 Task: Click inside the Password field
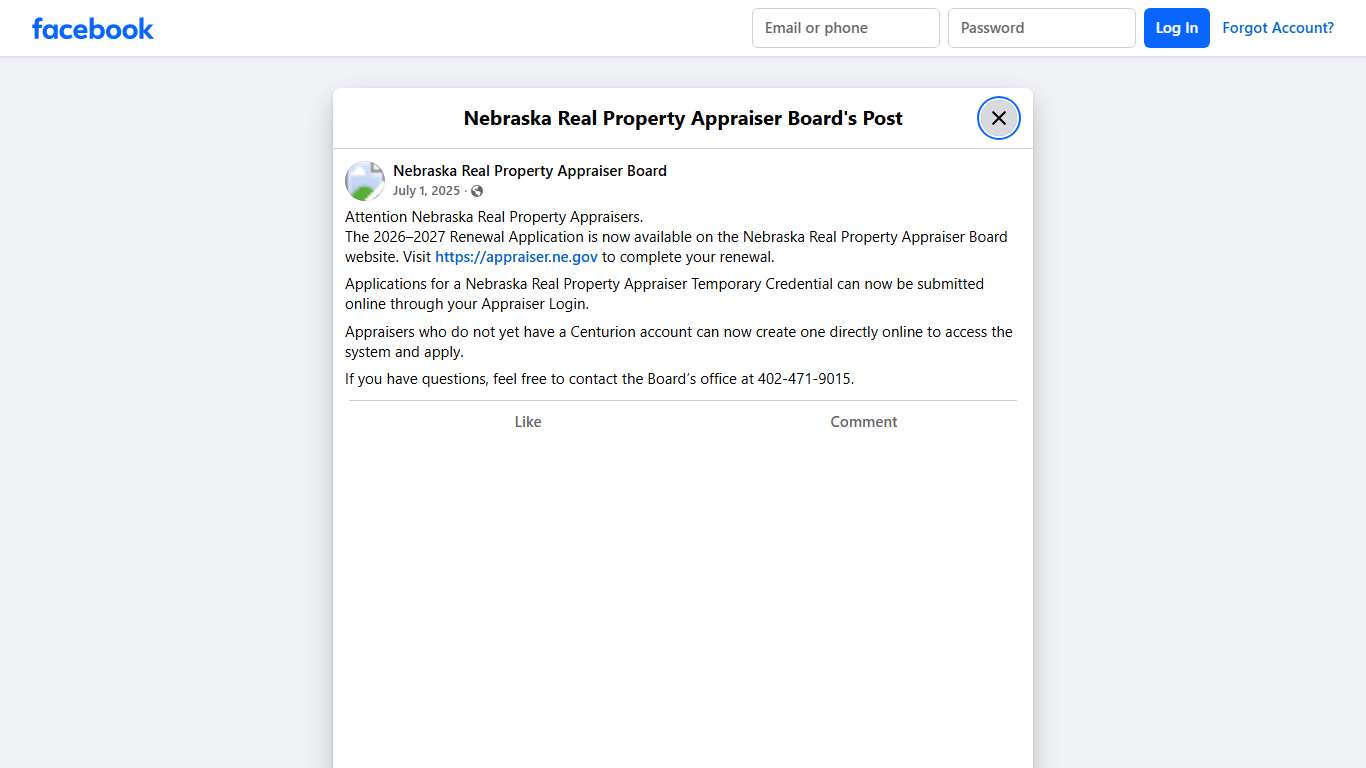click(1041, 27)
